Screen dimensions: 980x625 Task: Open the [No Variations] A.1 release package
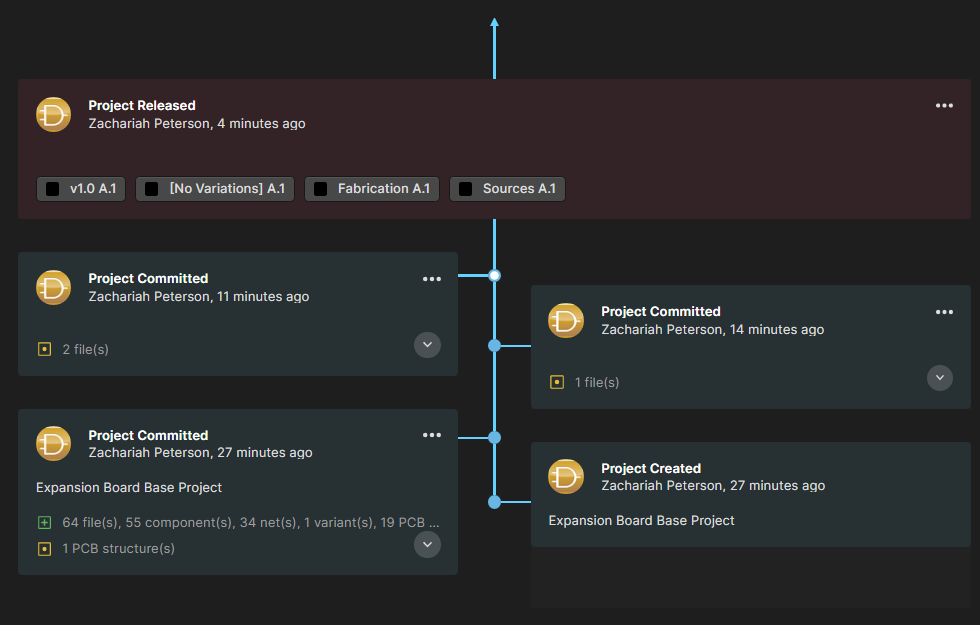215,189
